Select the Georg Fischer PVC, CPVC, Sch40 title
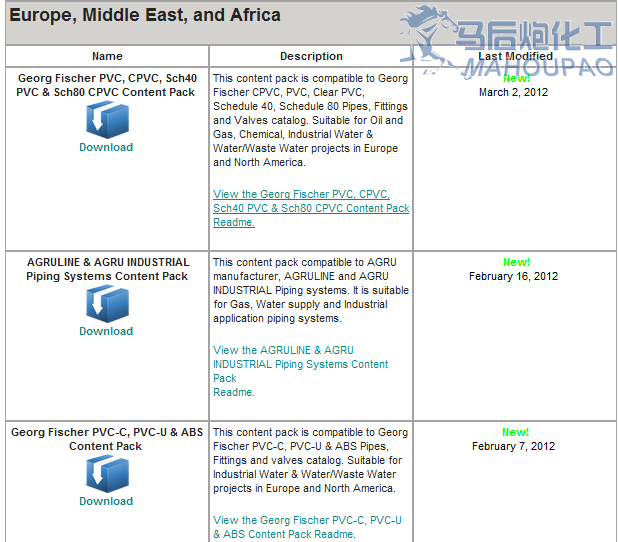The image size is (618, 542). (x=107, y=84)
